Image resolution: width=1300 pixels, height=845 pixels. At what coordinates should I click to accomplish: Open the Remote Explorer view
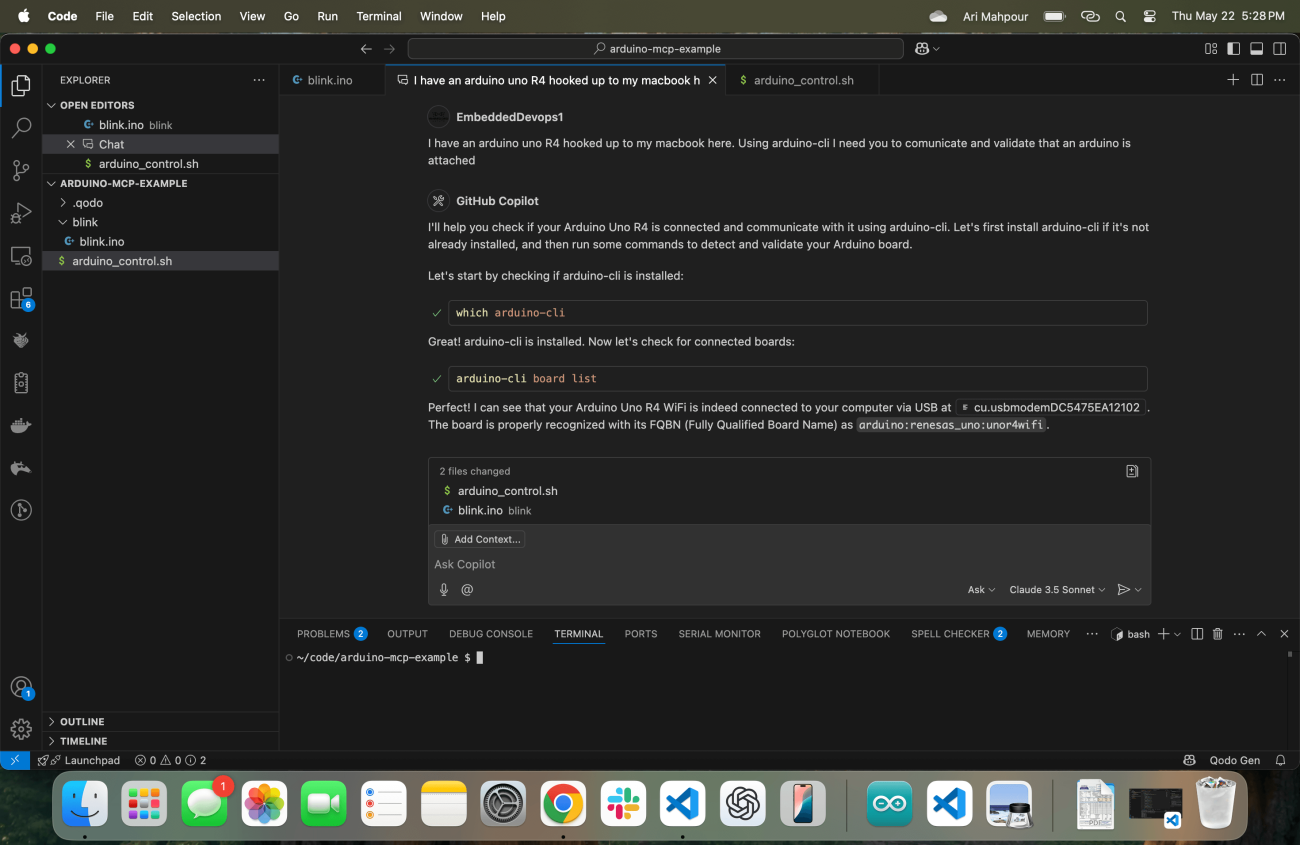click(x=21, y=256)
